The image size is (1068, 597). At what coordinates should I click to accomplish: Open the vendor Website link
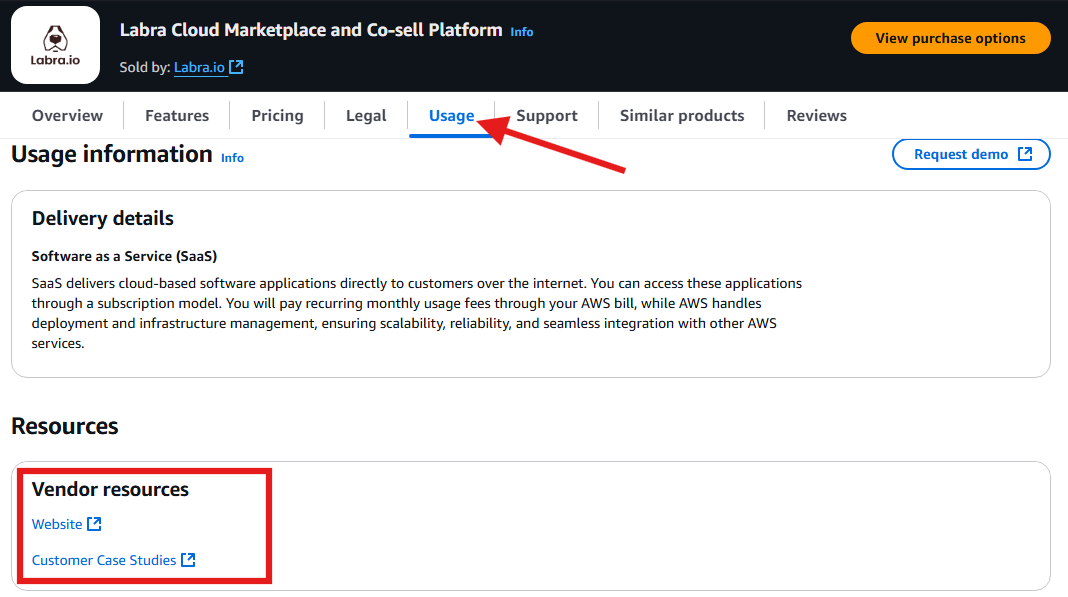[57, 524]
